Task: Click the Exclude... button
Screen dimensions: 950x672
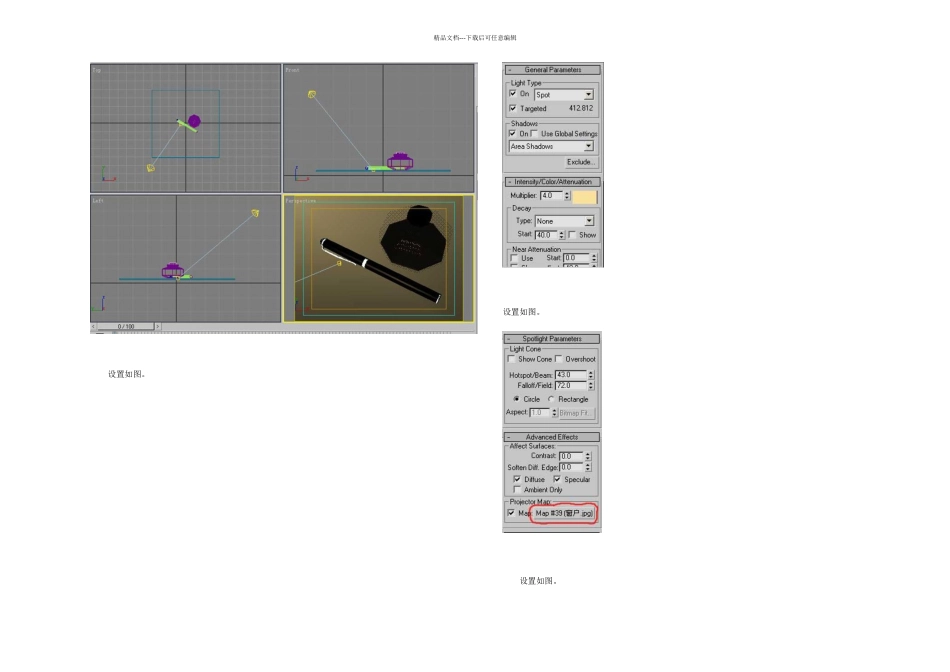Action: pyautogui.click(x=580, y=162)
